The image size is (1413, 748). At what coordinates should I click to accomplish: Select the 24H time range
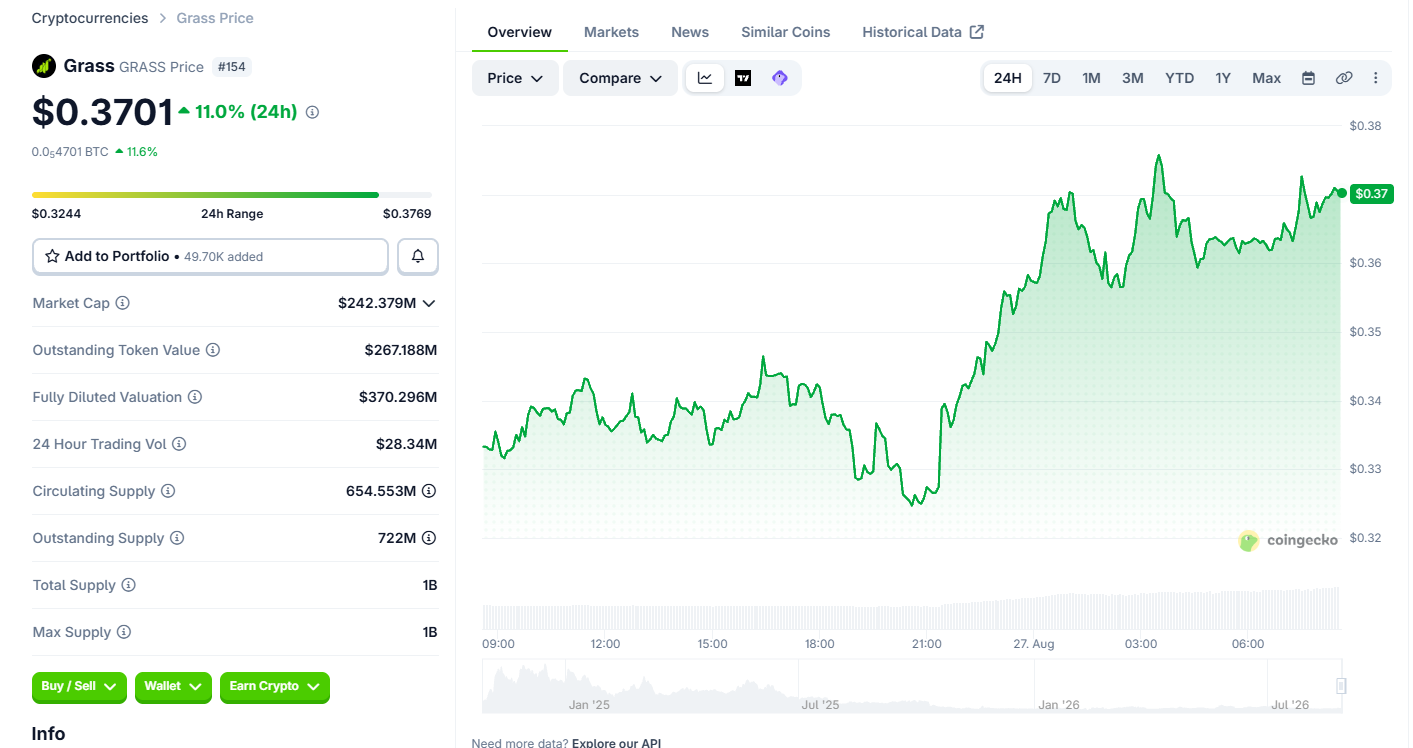tap(1008, 78)
